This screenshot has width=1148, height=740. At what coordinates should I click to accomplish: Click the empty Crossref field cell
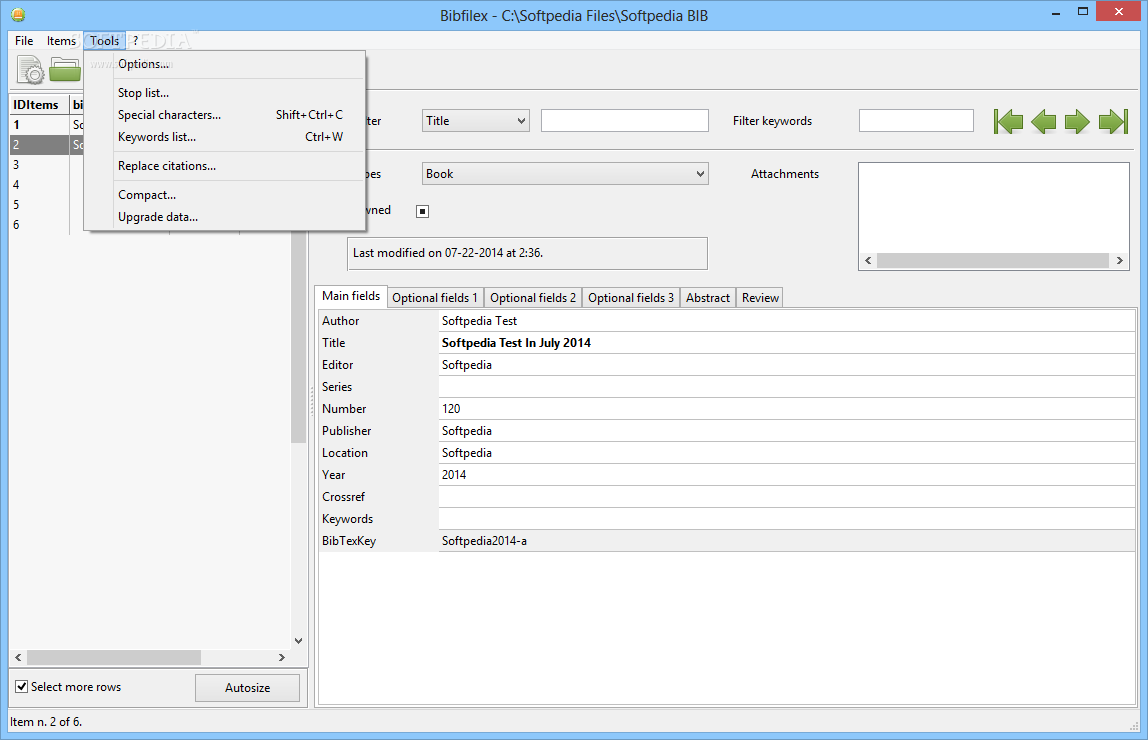pos(786,496)
